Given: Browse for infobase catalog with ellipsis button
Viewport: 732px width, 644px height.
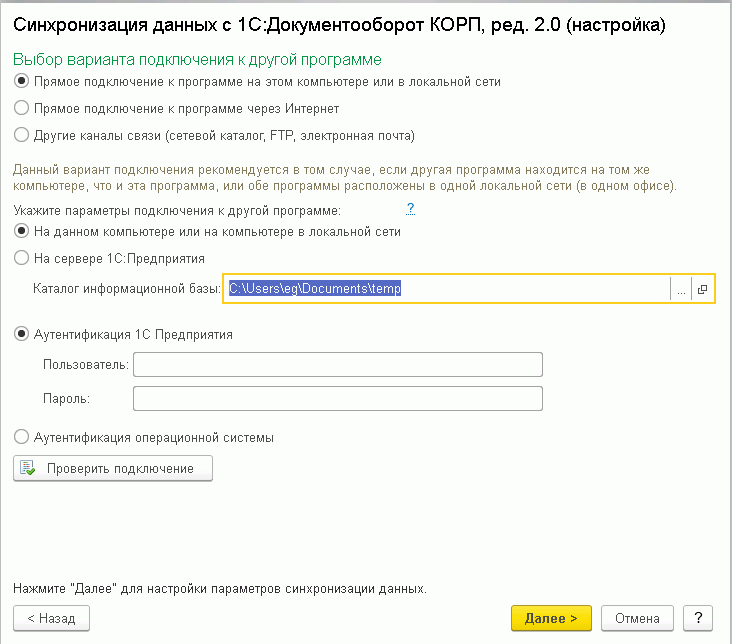Looking at the screenshot, I should click(x=681, y=289).
